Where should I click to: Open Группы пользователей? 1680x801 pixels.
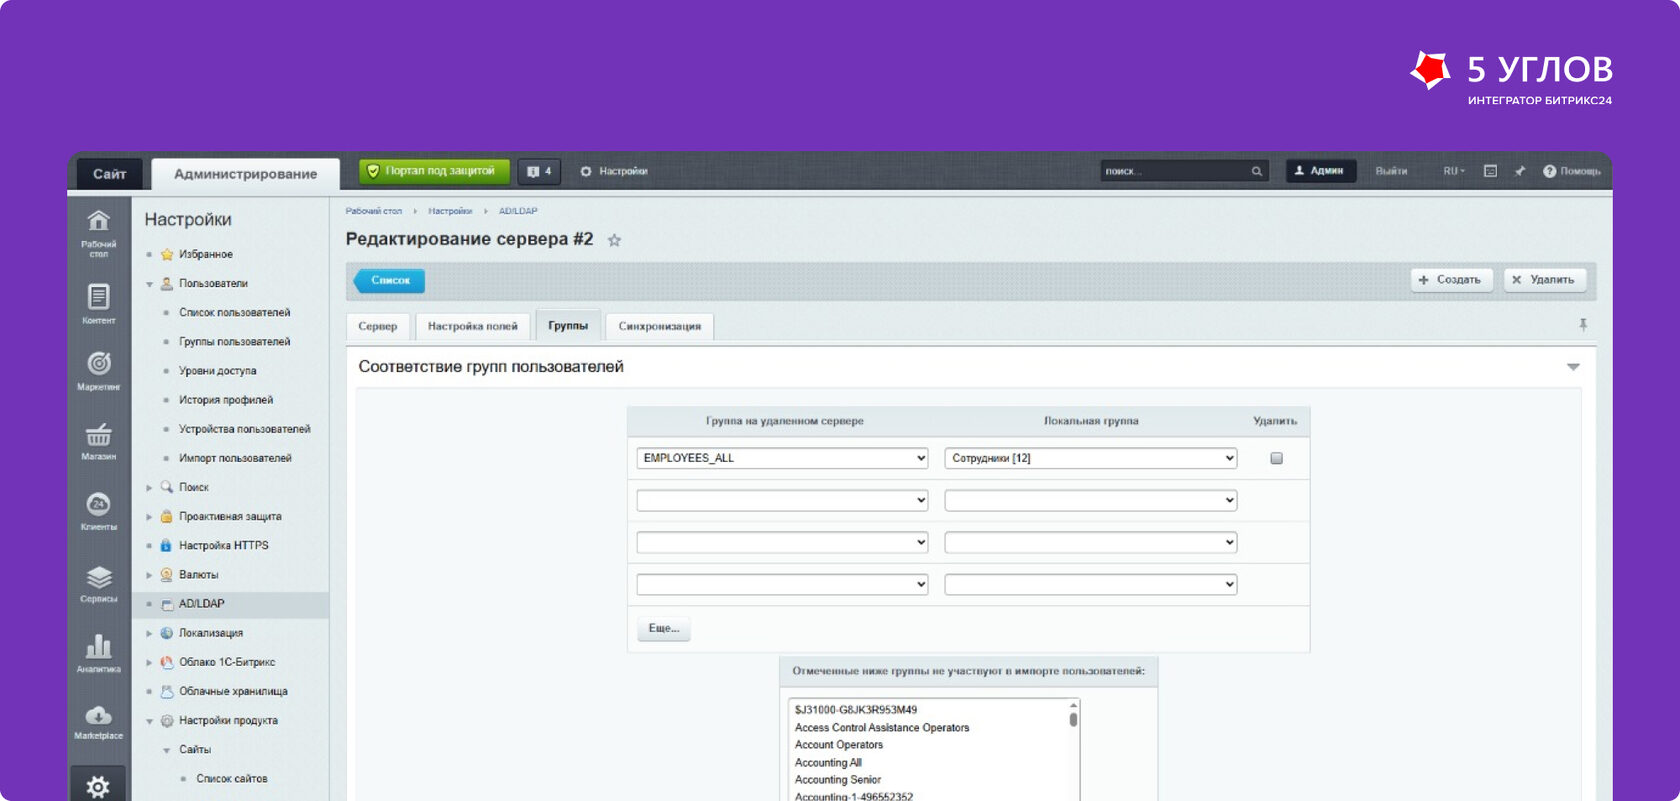234,342
